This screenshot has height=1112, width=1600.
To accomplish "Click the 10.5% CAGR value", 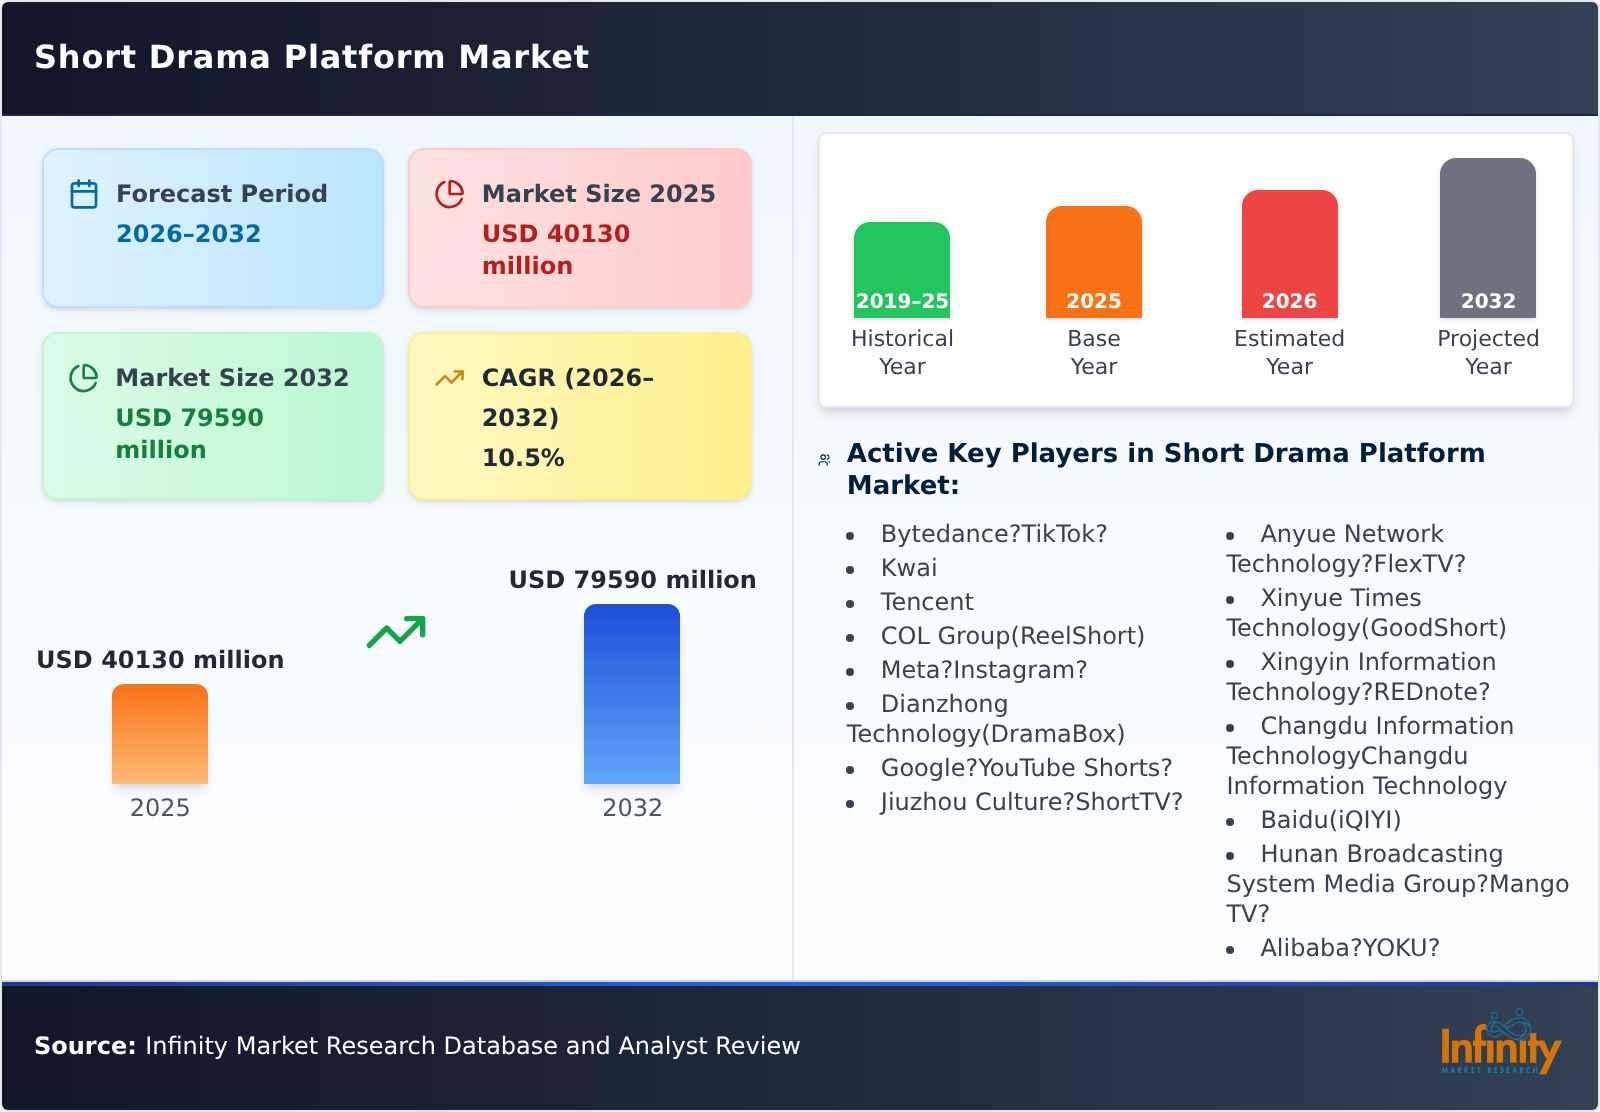I will (x=523, y=458).
